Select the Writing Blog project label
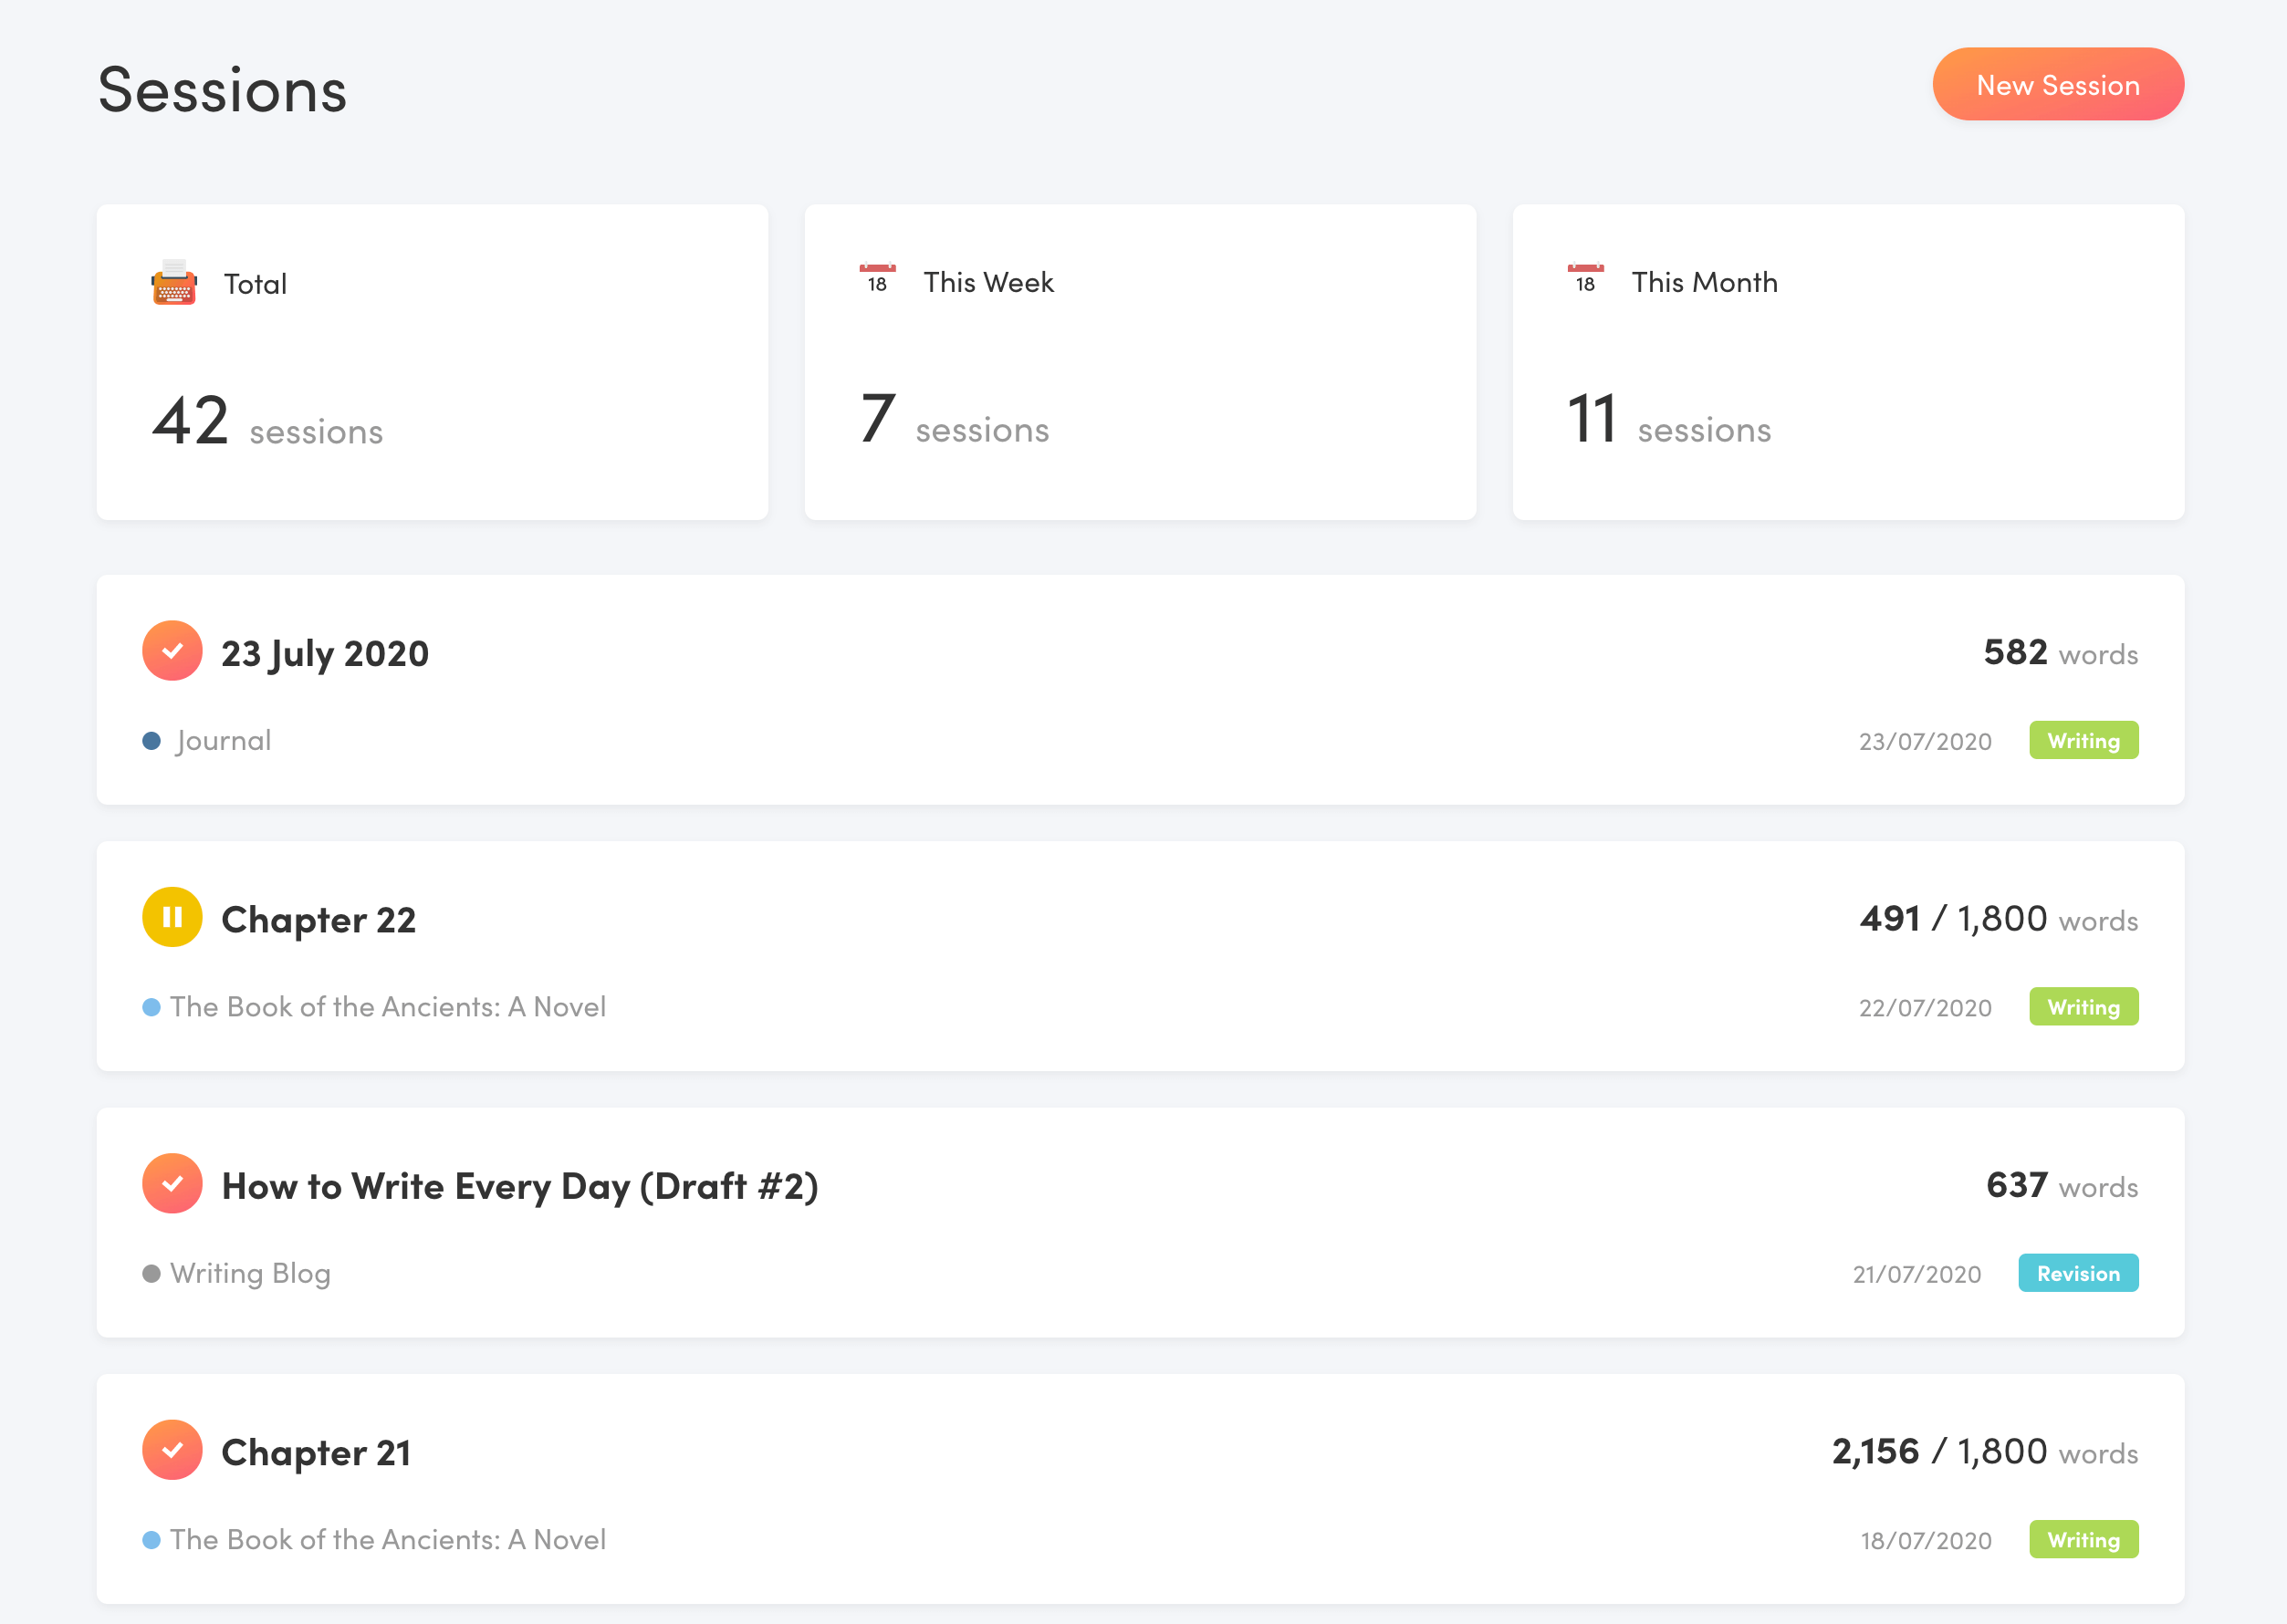The height and width of the screenshot is (1624, 2287). click(250, 1274)
